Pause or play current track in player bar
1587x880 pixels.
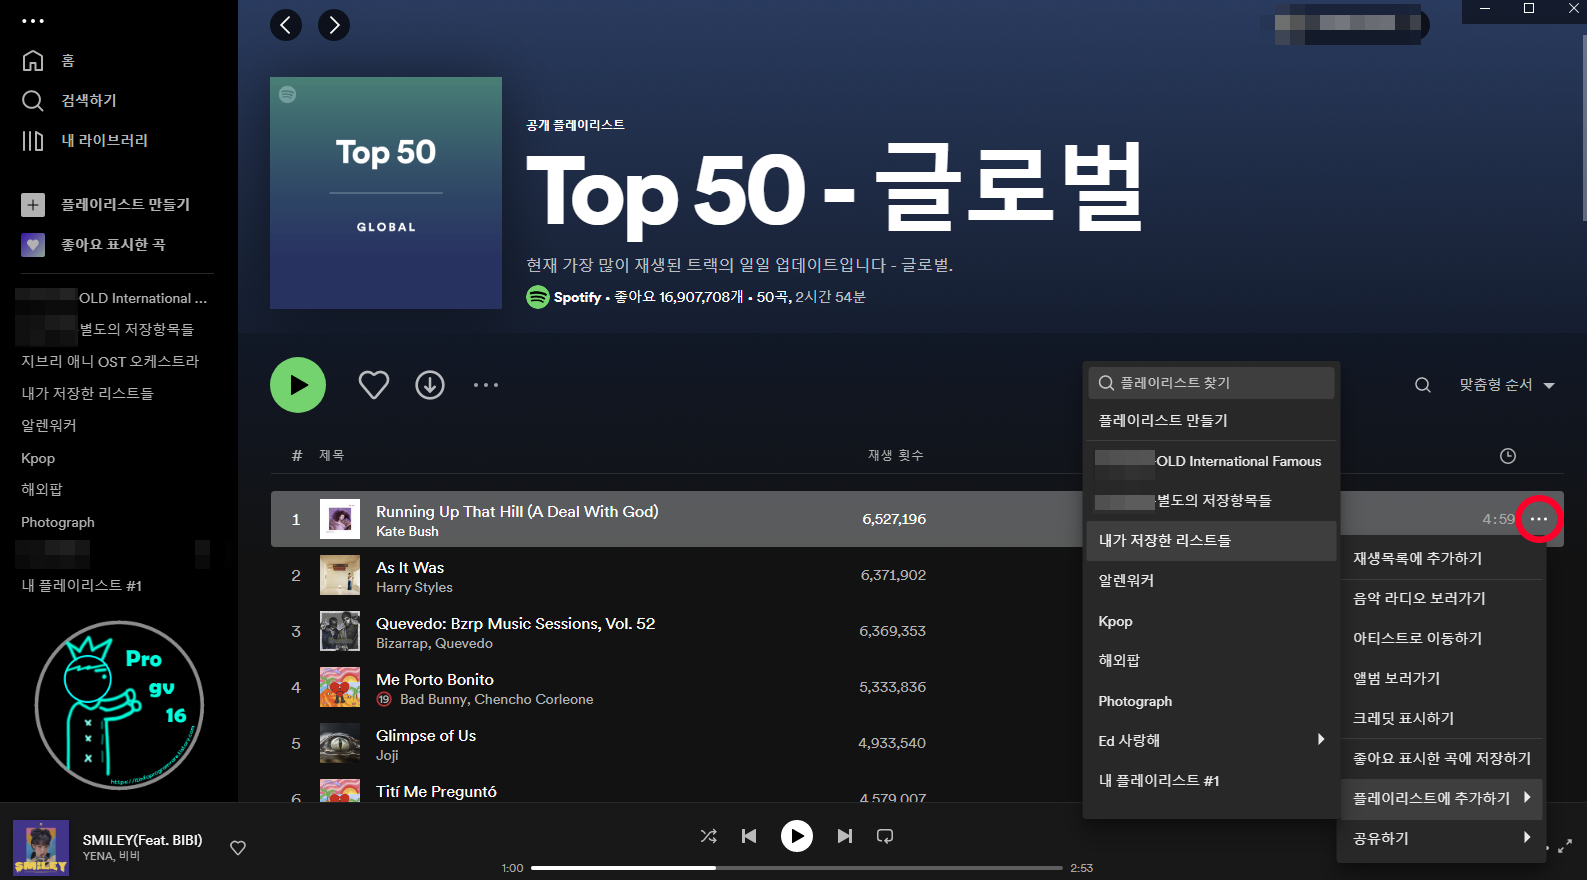tap(797, 836)
